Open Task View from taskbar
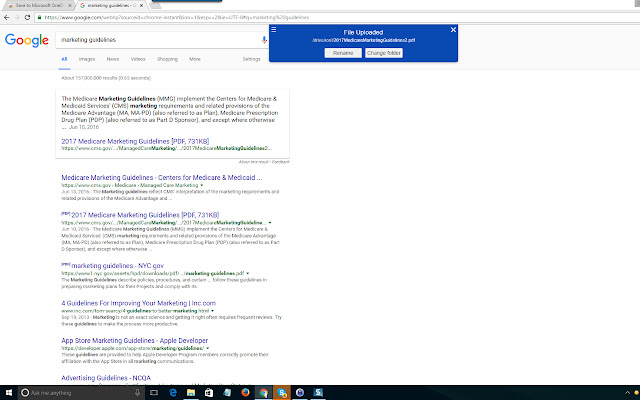Viewport: 640px width, 400px height. click(x=154, y=393)
